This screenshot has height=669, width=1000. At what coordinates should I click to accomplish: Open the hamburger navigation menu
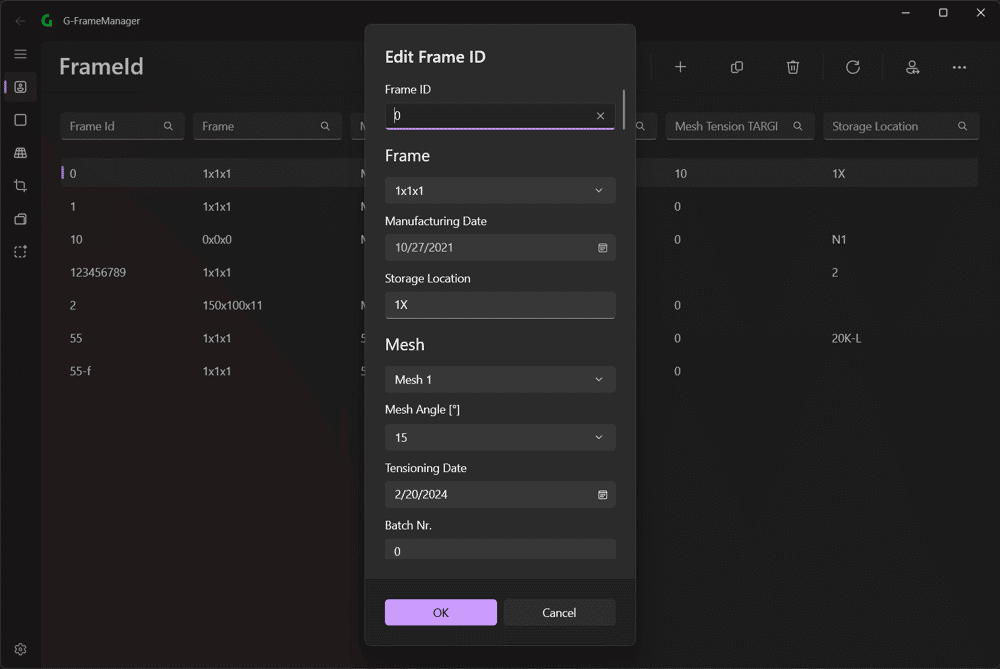pos(20,54)
